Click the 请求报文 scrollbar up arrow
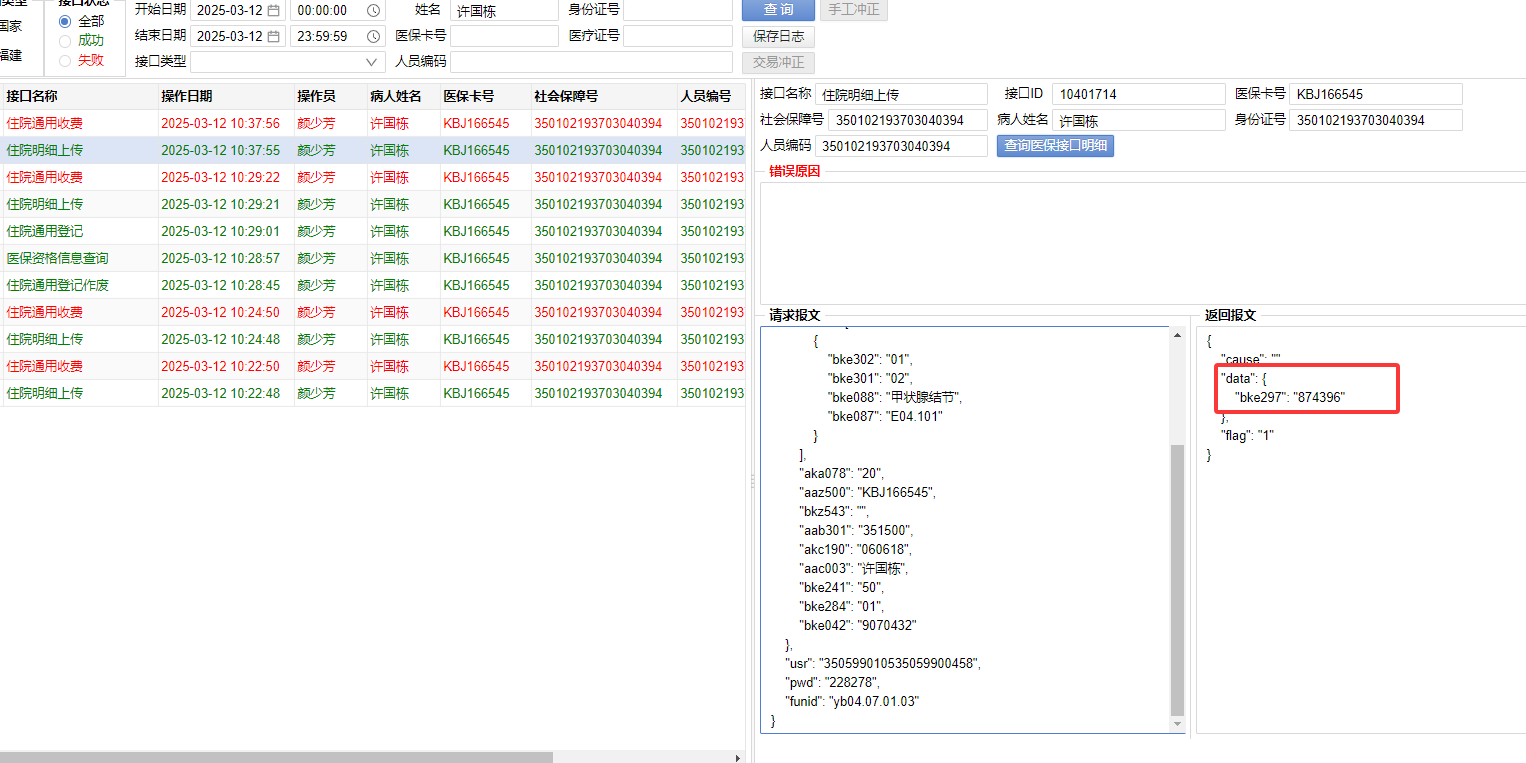1526x763 pixels. pyautogui.click(x=1177, y=335)
